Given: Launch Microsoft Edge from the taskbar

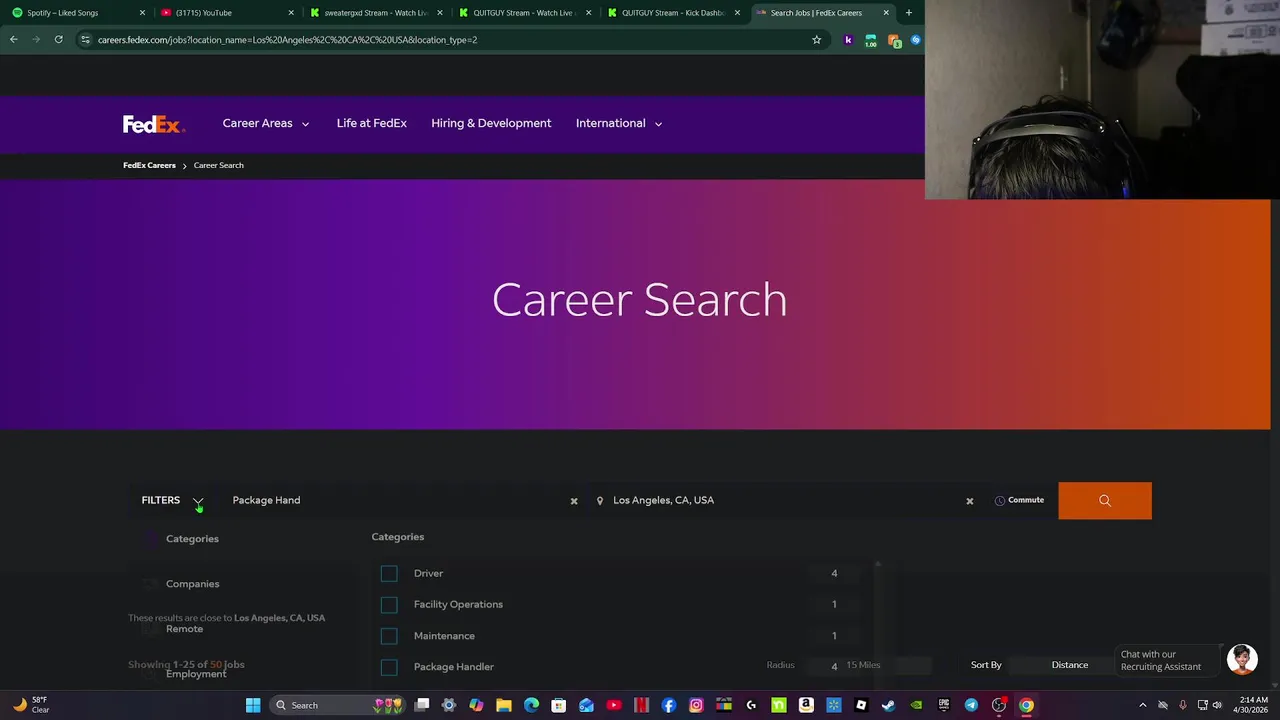Looking at the screenshot, I should coord(531,705).
